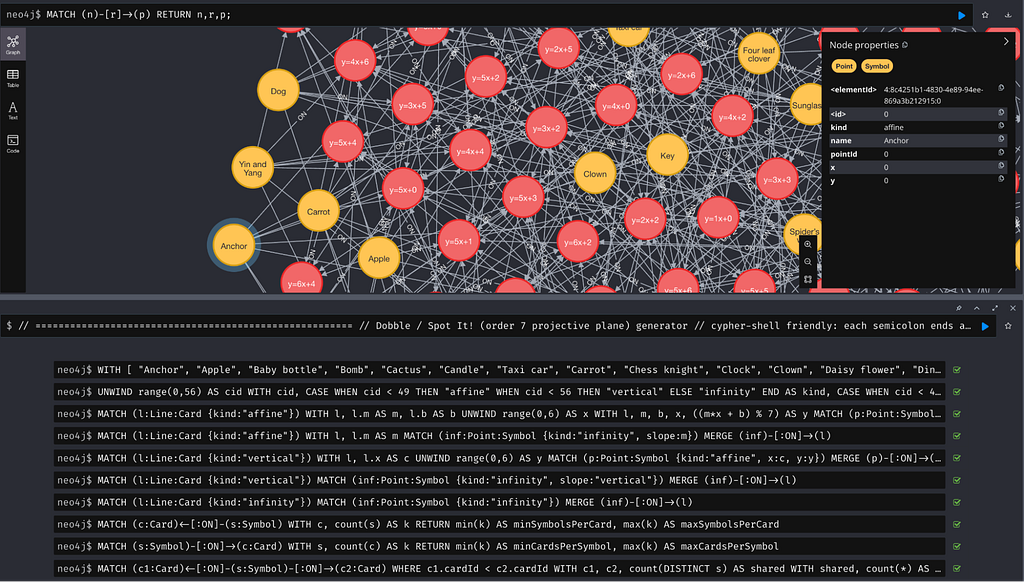Image resolution: width=1024 pixels, height=582 pixels.
Task: Download the graph result using export icon
Action: pyautogui.click(x=1009, y=15)
